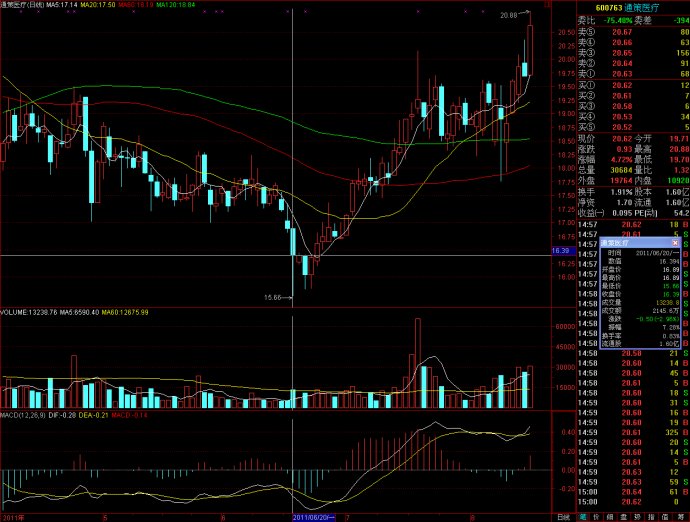Switch to the 势 tab
690x522 pixels.
coord(637,517)
